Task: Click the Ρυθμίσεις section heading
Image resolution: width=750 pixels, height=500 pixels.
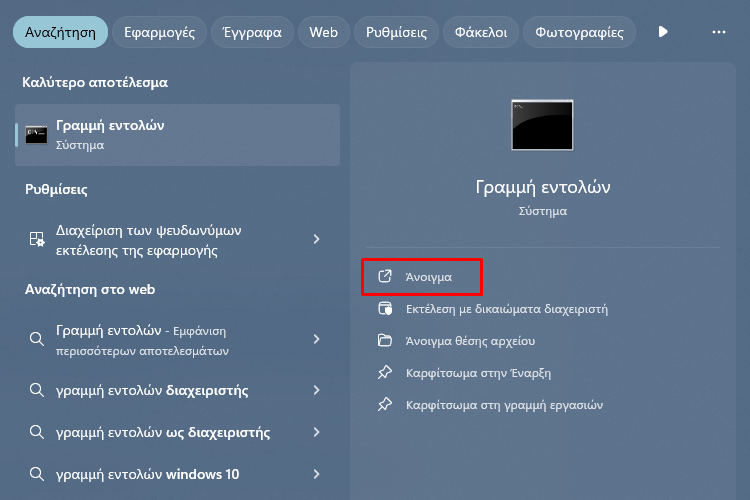Action: pos(56,189)
